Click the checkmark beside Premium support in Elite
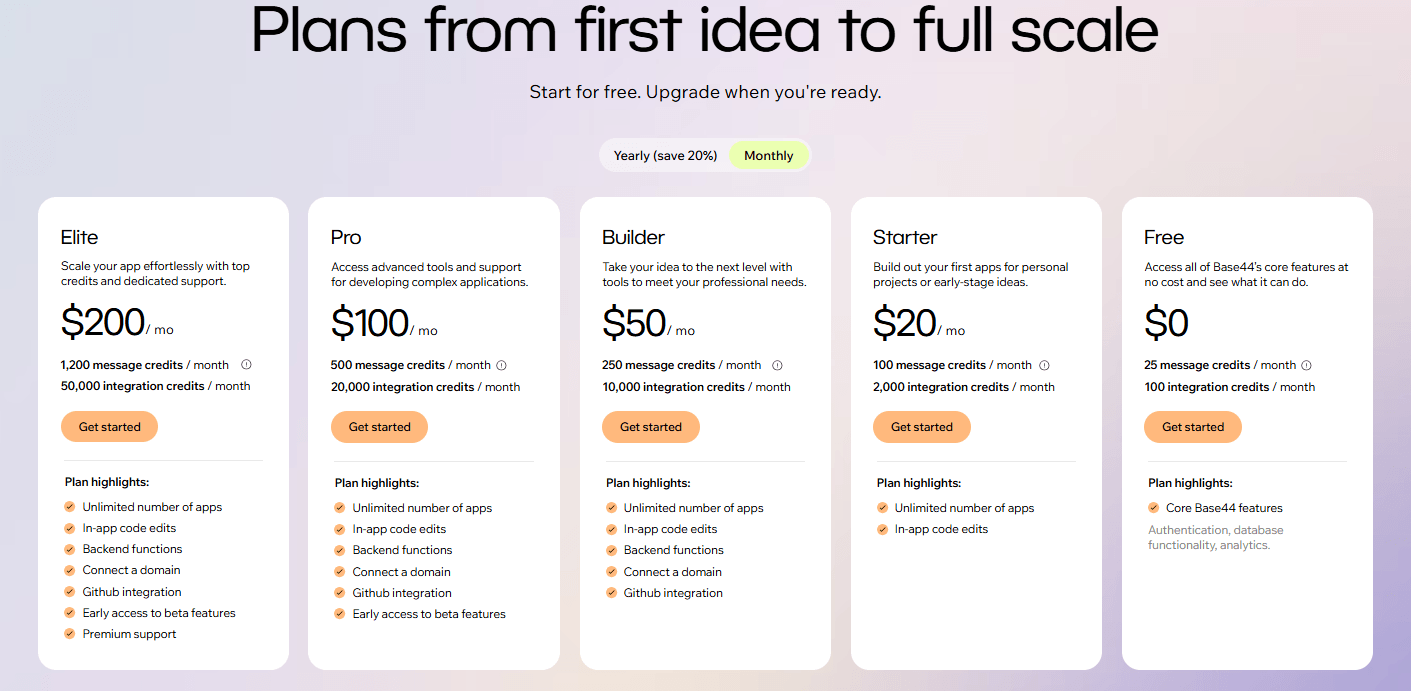This screenshot has height=691, width=1411. click(x=69, y=633)
